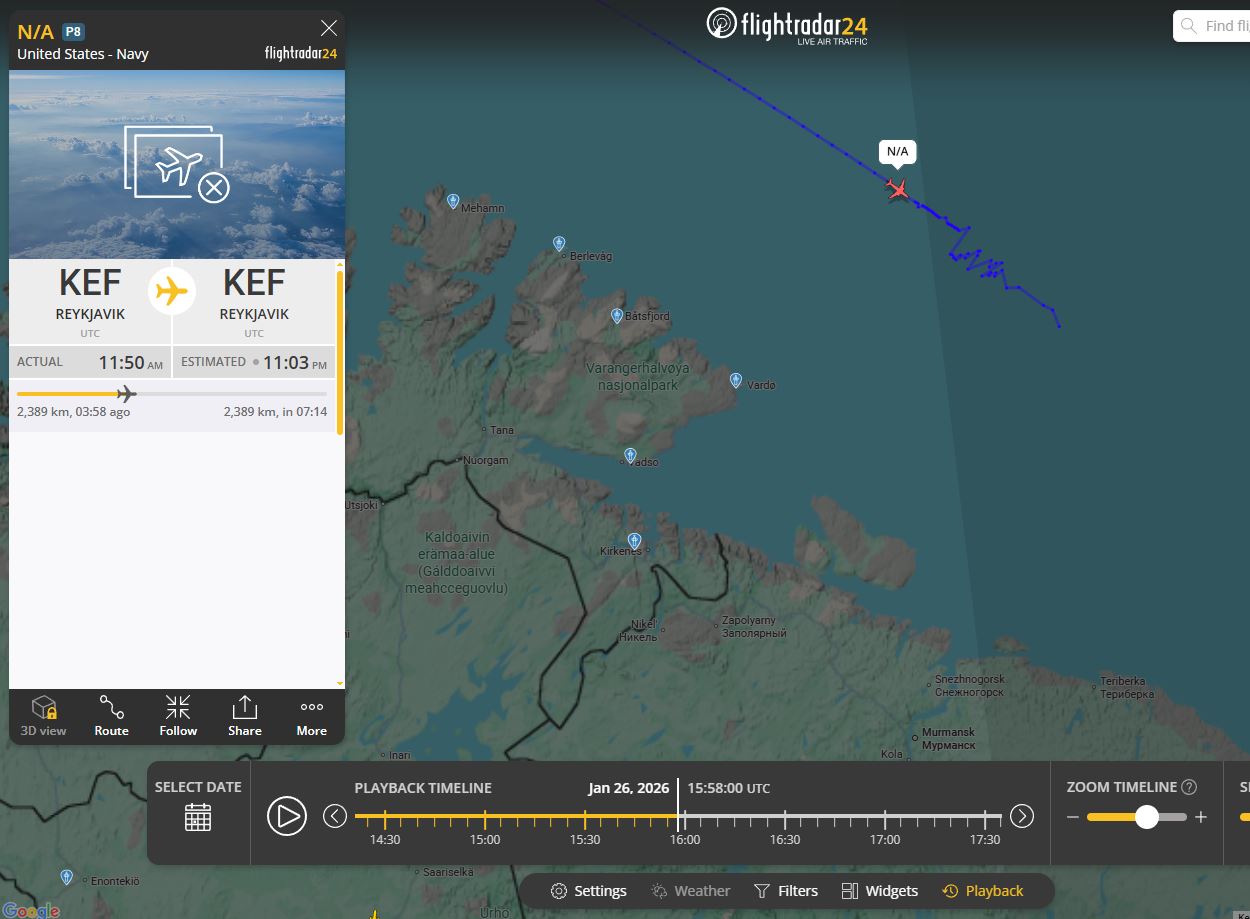
Task: Toggle Playback mode off
Action: (x=983, y=891)
